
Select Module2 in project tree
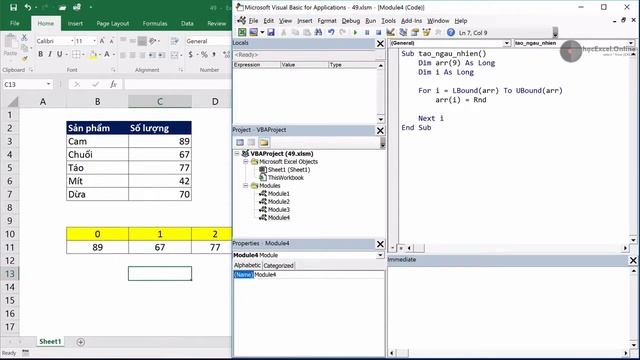coord(278,202)
